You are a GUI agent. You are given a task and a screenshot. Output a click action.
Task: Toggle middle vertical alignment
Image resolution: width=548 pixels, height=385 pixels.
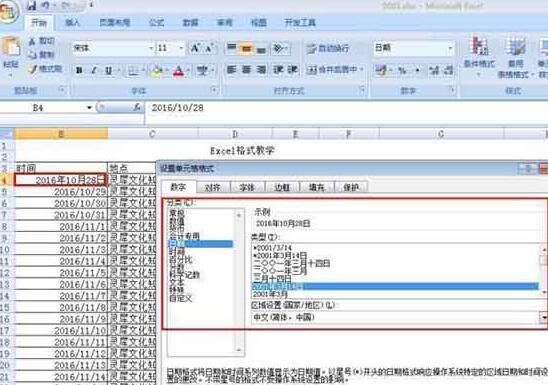pos(246,48)
